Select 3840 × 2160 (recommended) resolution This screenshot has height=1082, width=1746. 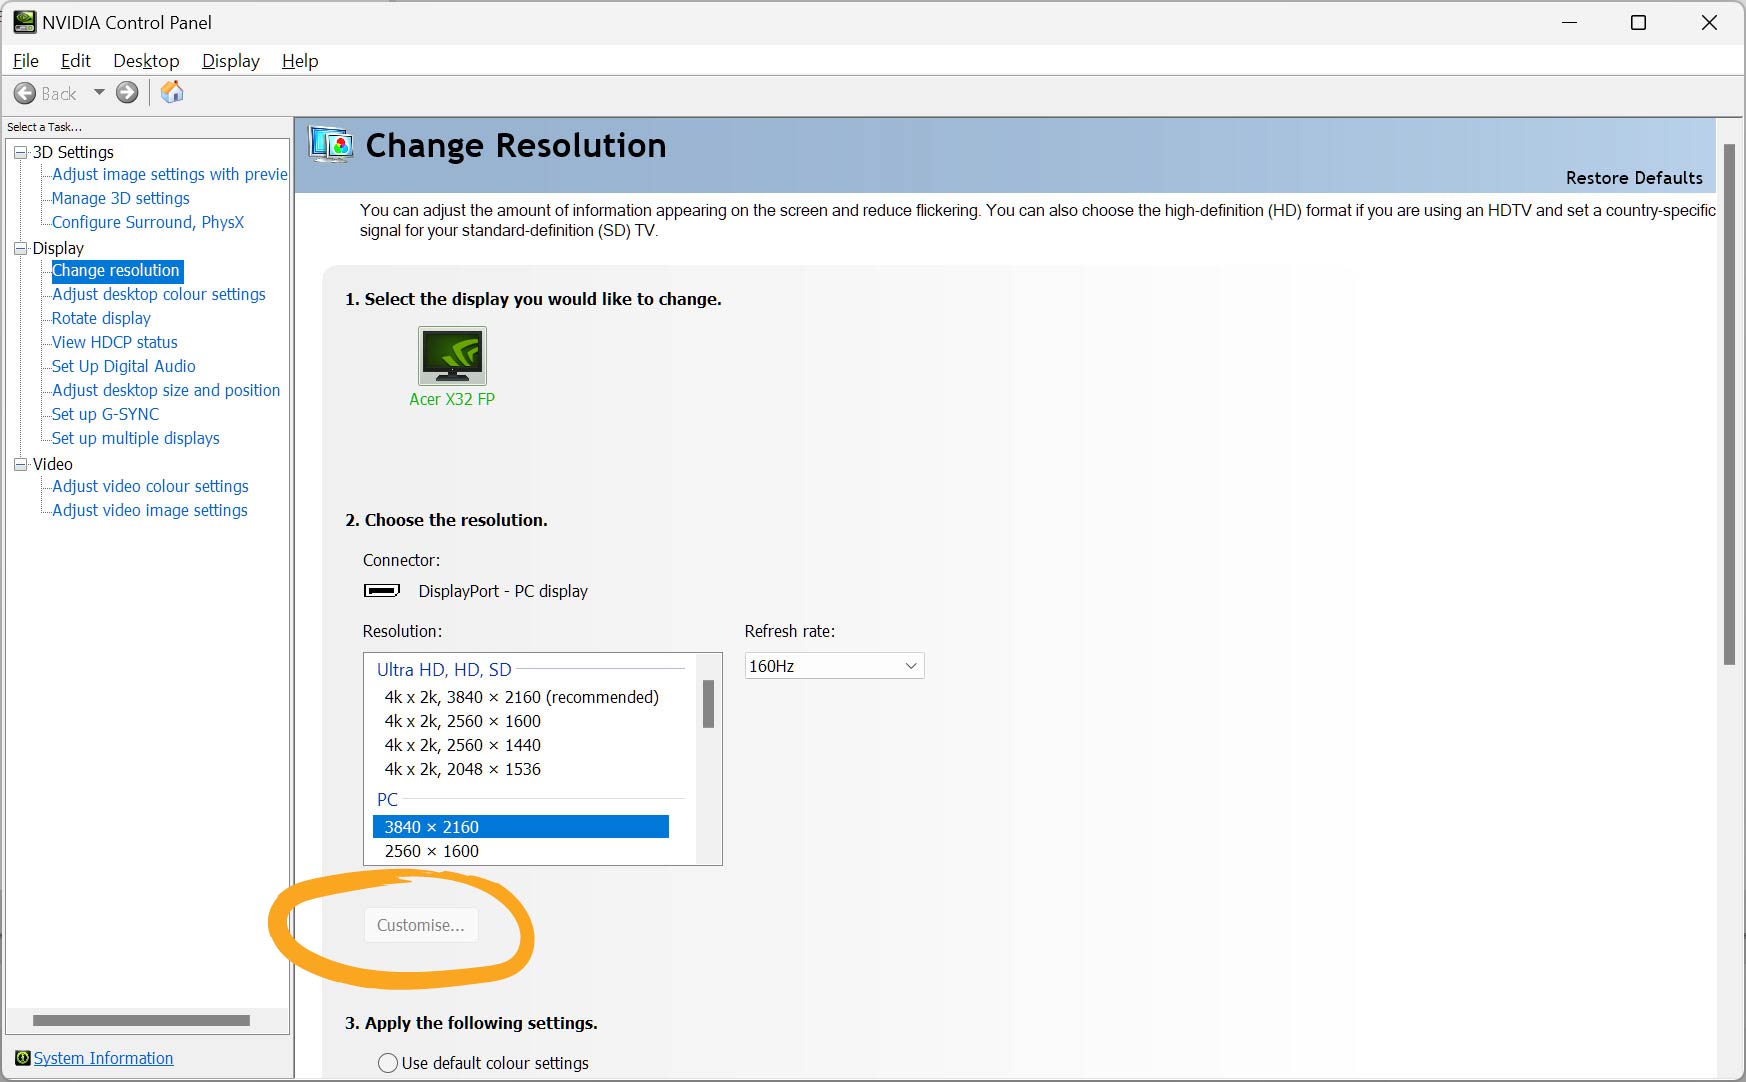tap(521, 697)
